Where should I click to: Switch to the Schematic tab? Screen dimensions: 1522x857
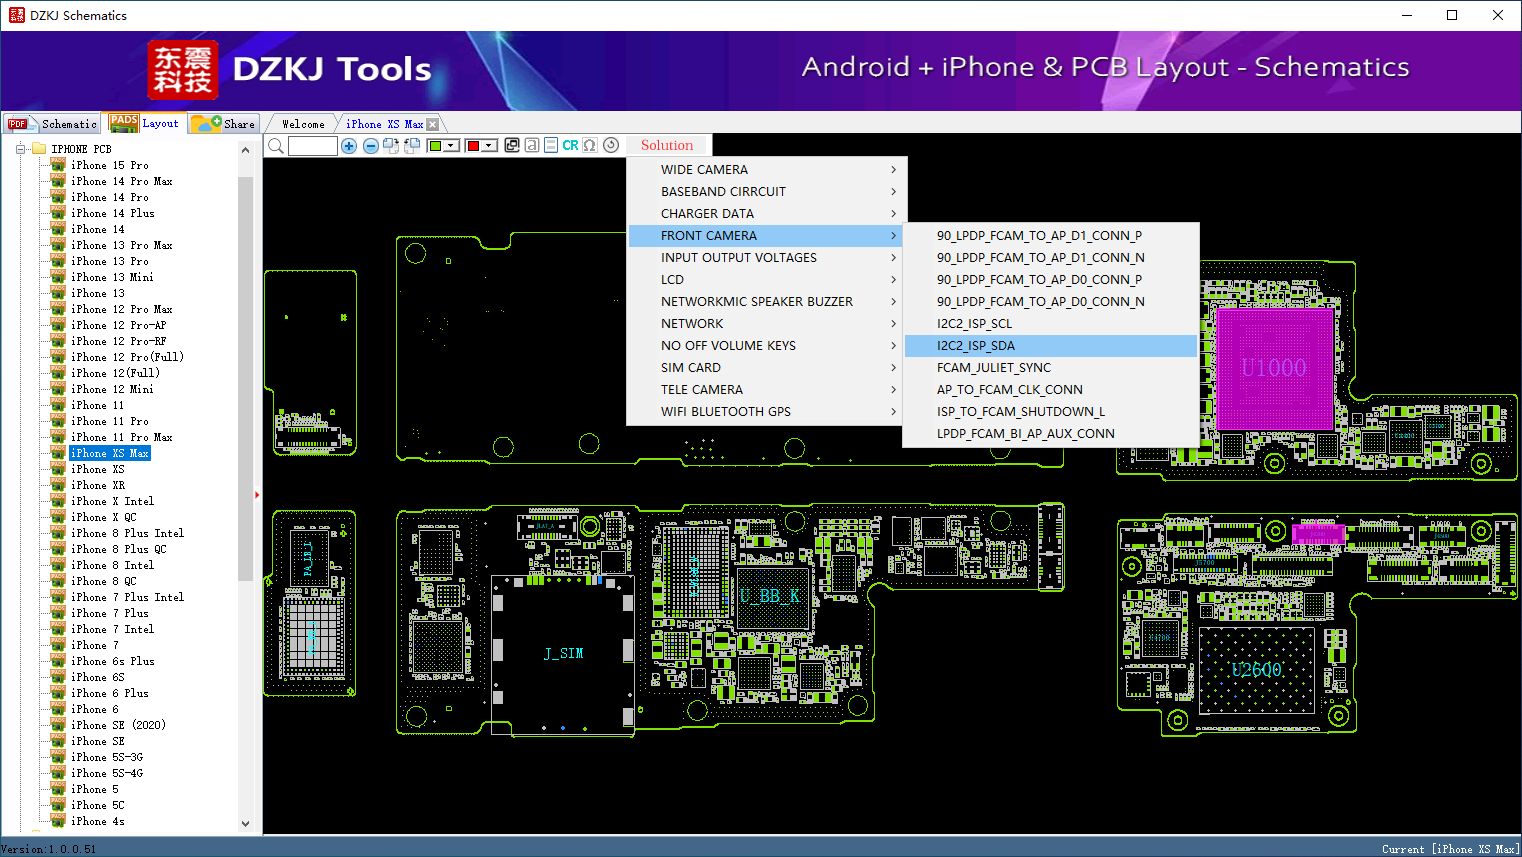pyautogui.click(x=52, y=124)
